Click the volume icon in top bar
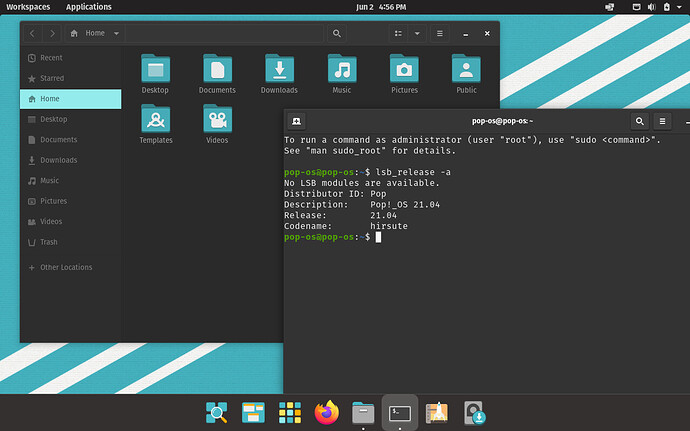Image resolution: width=690 pixels, height=431 pixels. [x=652, y=7]
